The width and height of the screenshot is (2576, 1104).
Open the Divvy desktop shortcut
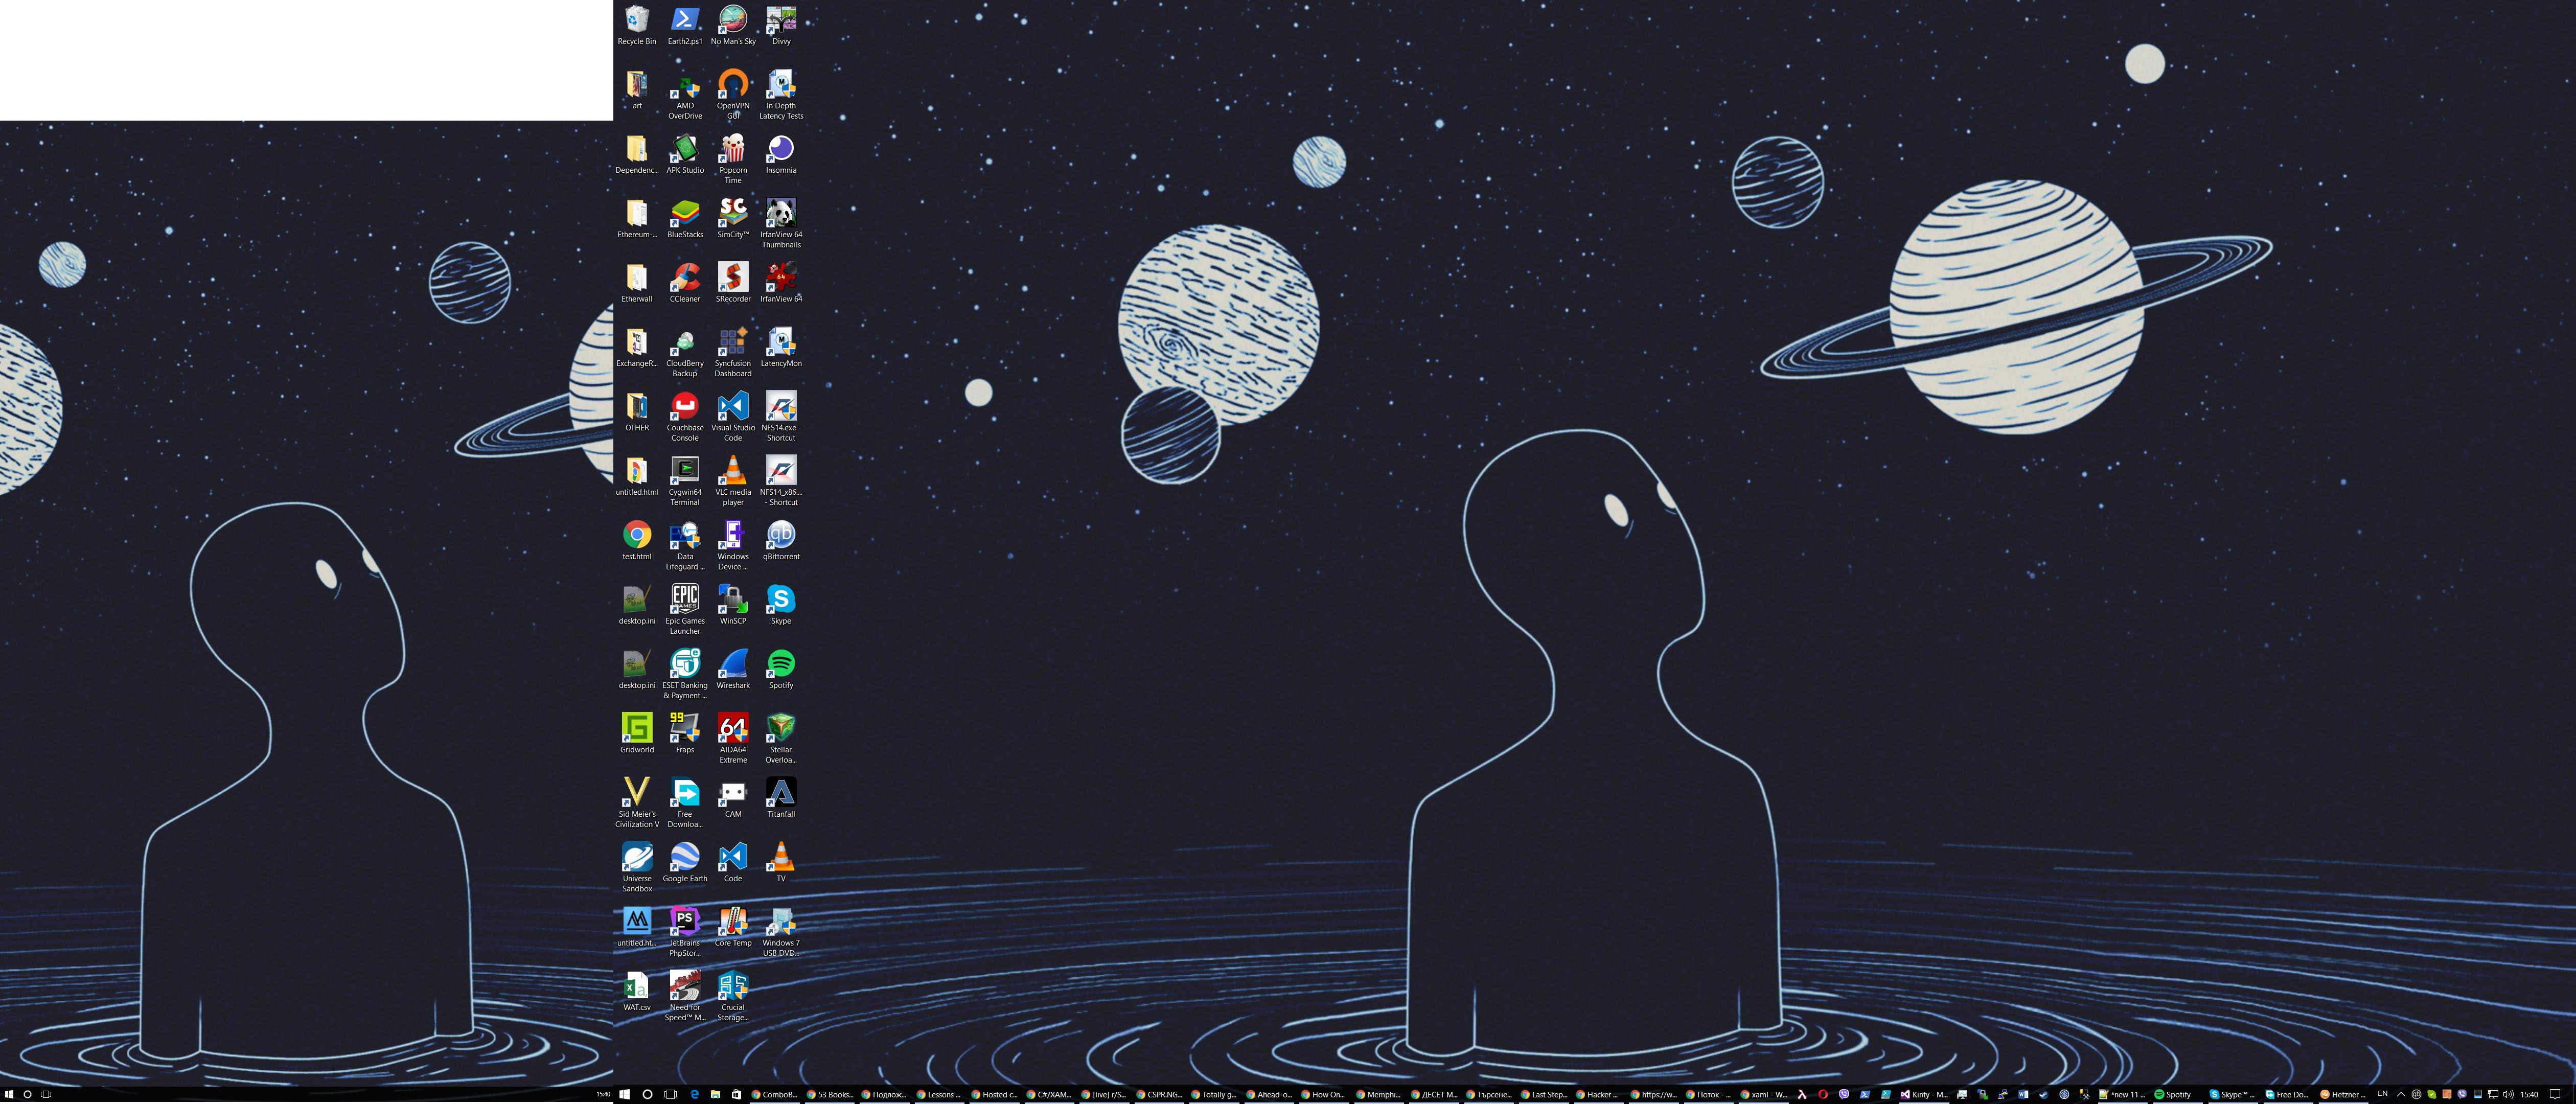tap(781, 25)
